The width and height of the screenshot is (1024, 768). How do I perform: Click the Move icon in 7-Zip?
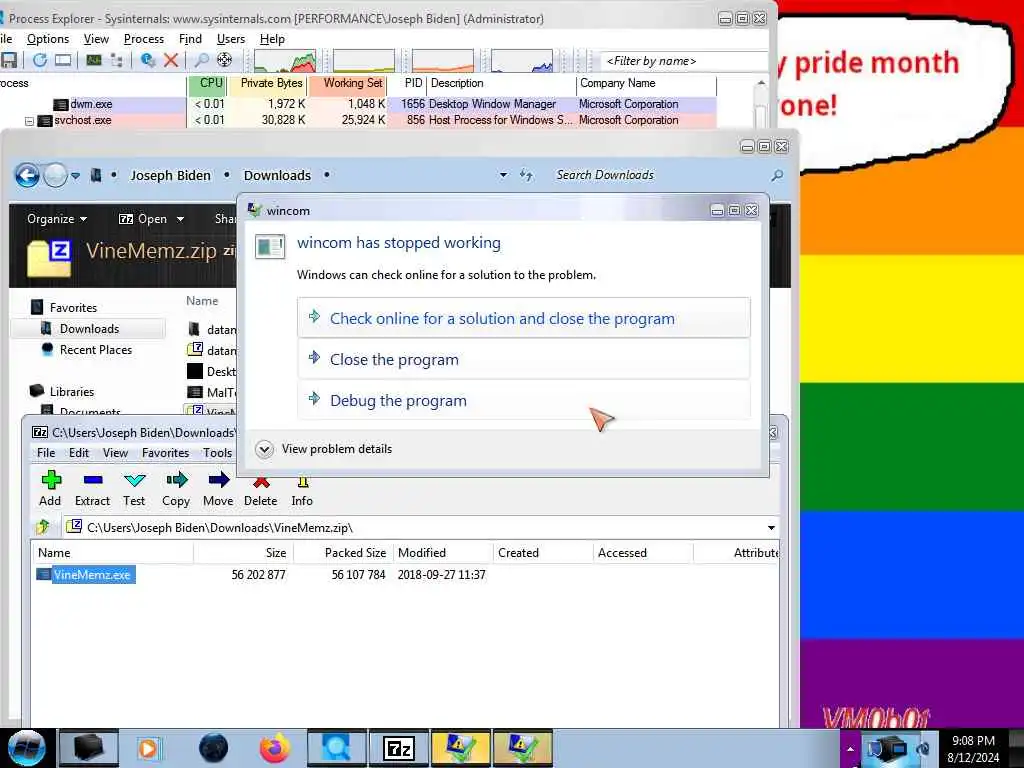218,481
